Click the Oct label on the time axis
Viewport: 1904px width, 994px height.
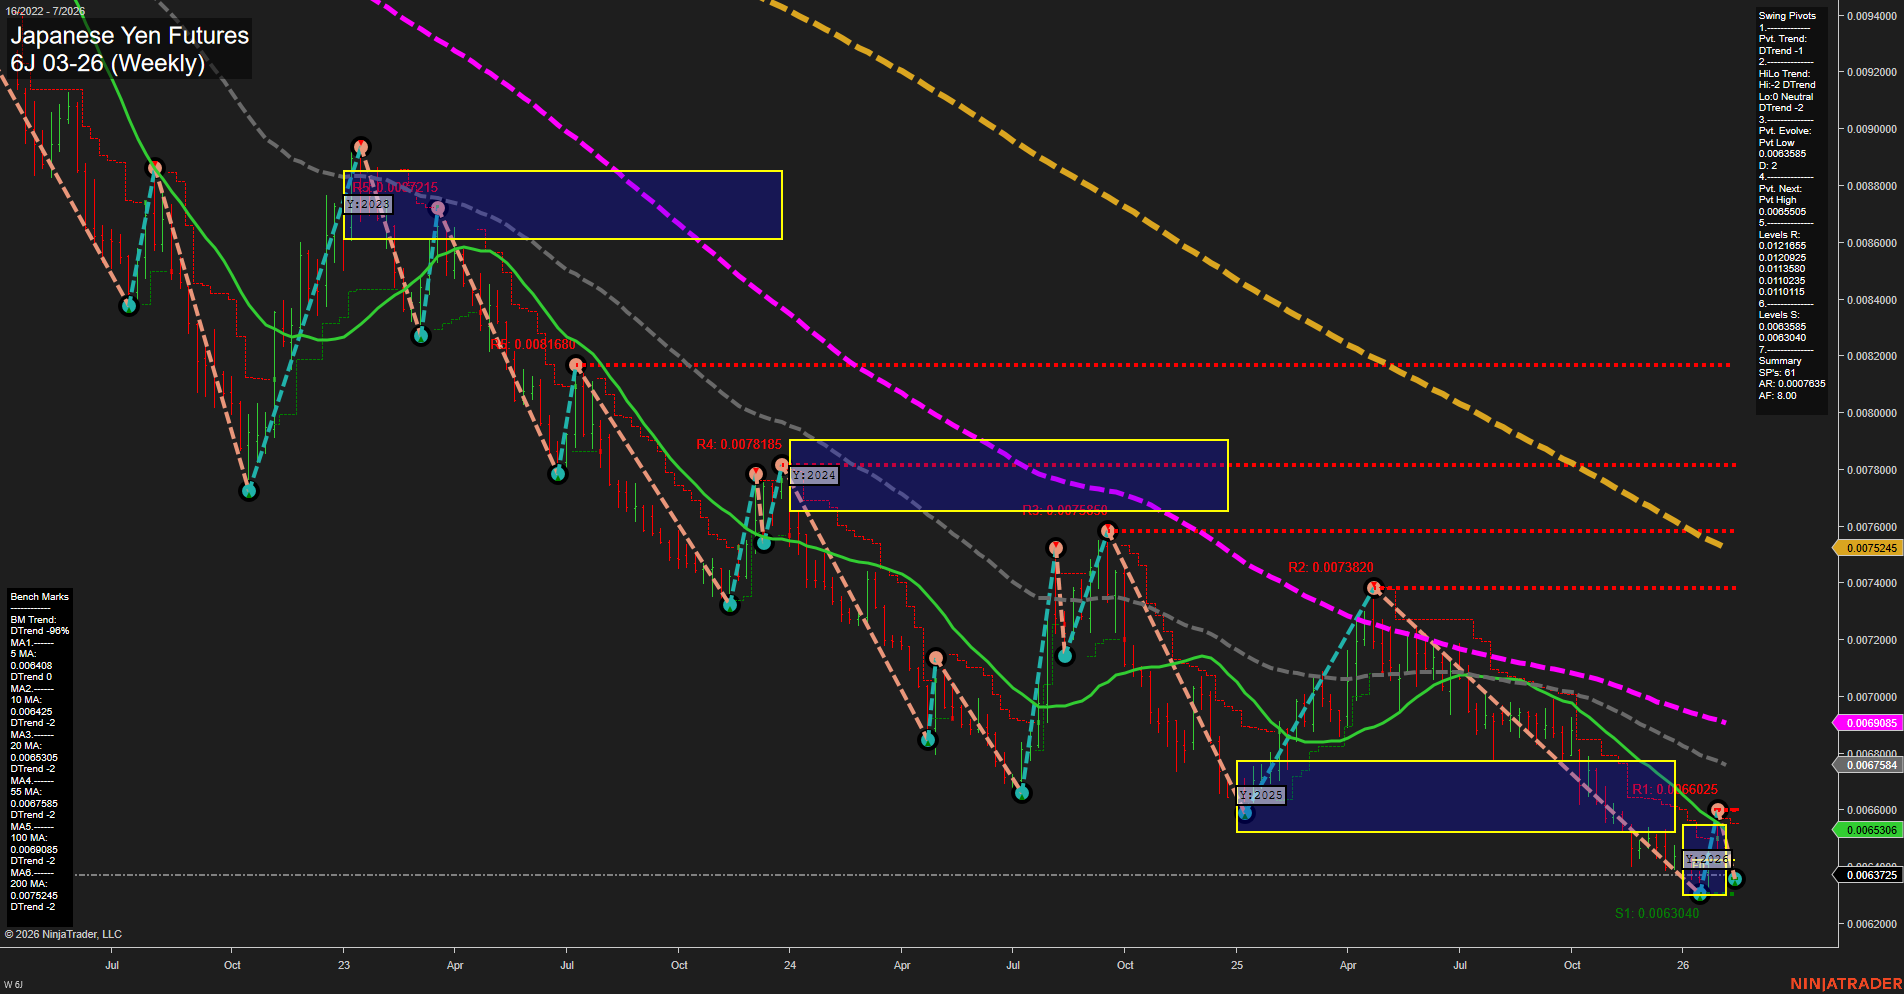click(232, 965)
